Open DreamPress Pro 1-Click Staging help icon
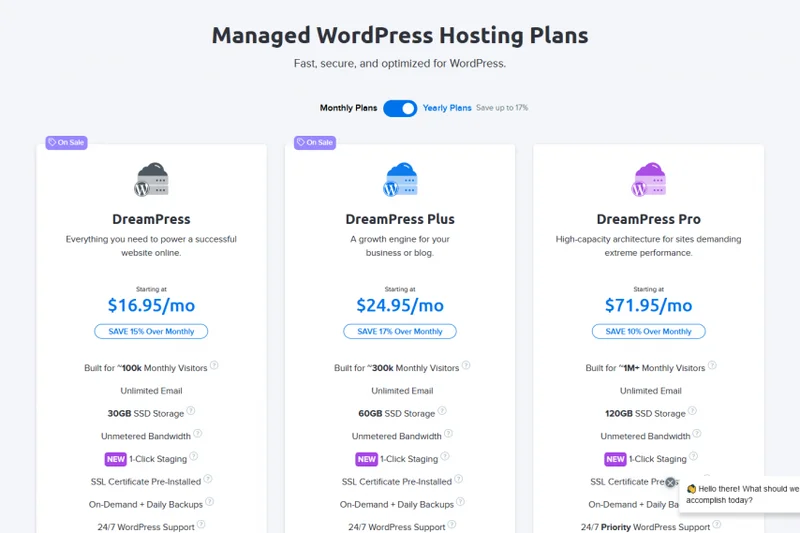 [x=693, y=456]
